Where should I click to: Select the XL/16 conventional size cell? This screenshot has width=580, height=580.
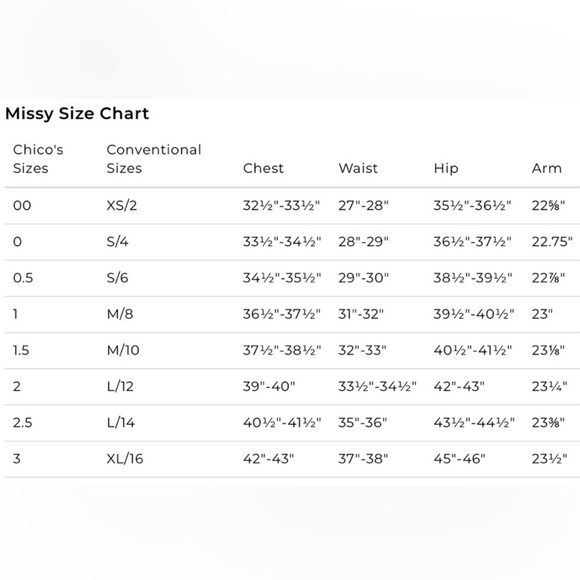point(125,459)
